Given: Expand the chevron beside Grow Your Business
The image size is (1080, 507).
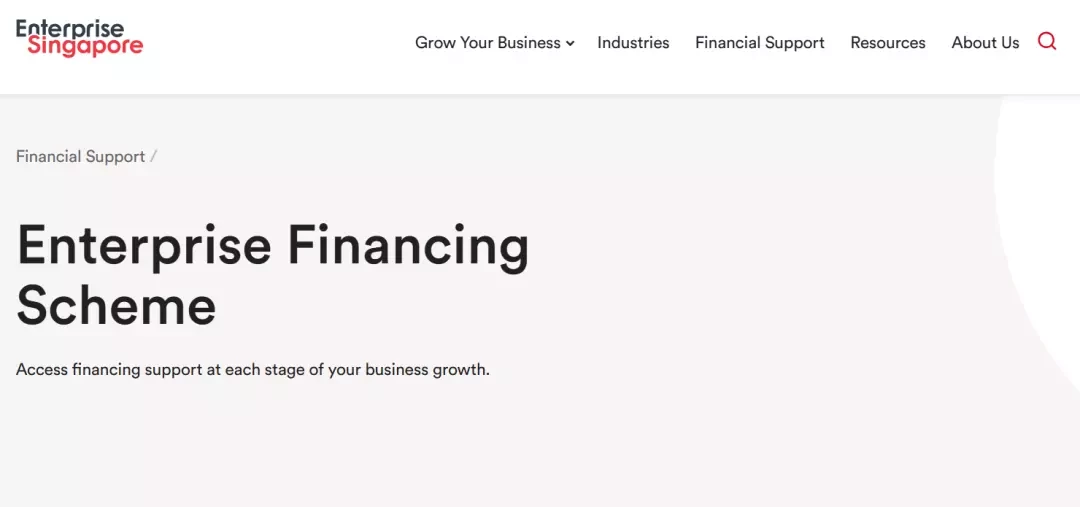Looking at the screenshot, I should (x=570, y=43).
